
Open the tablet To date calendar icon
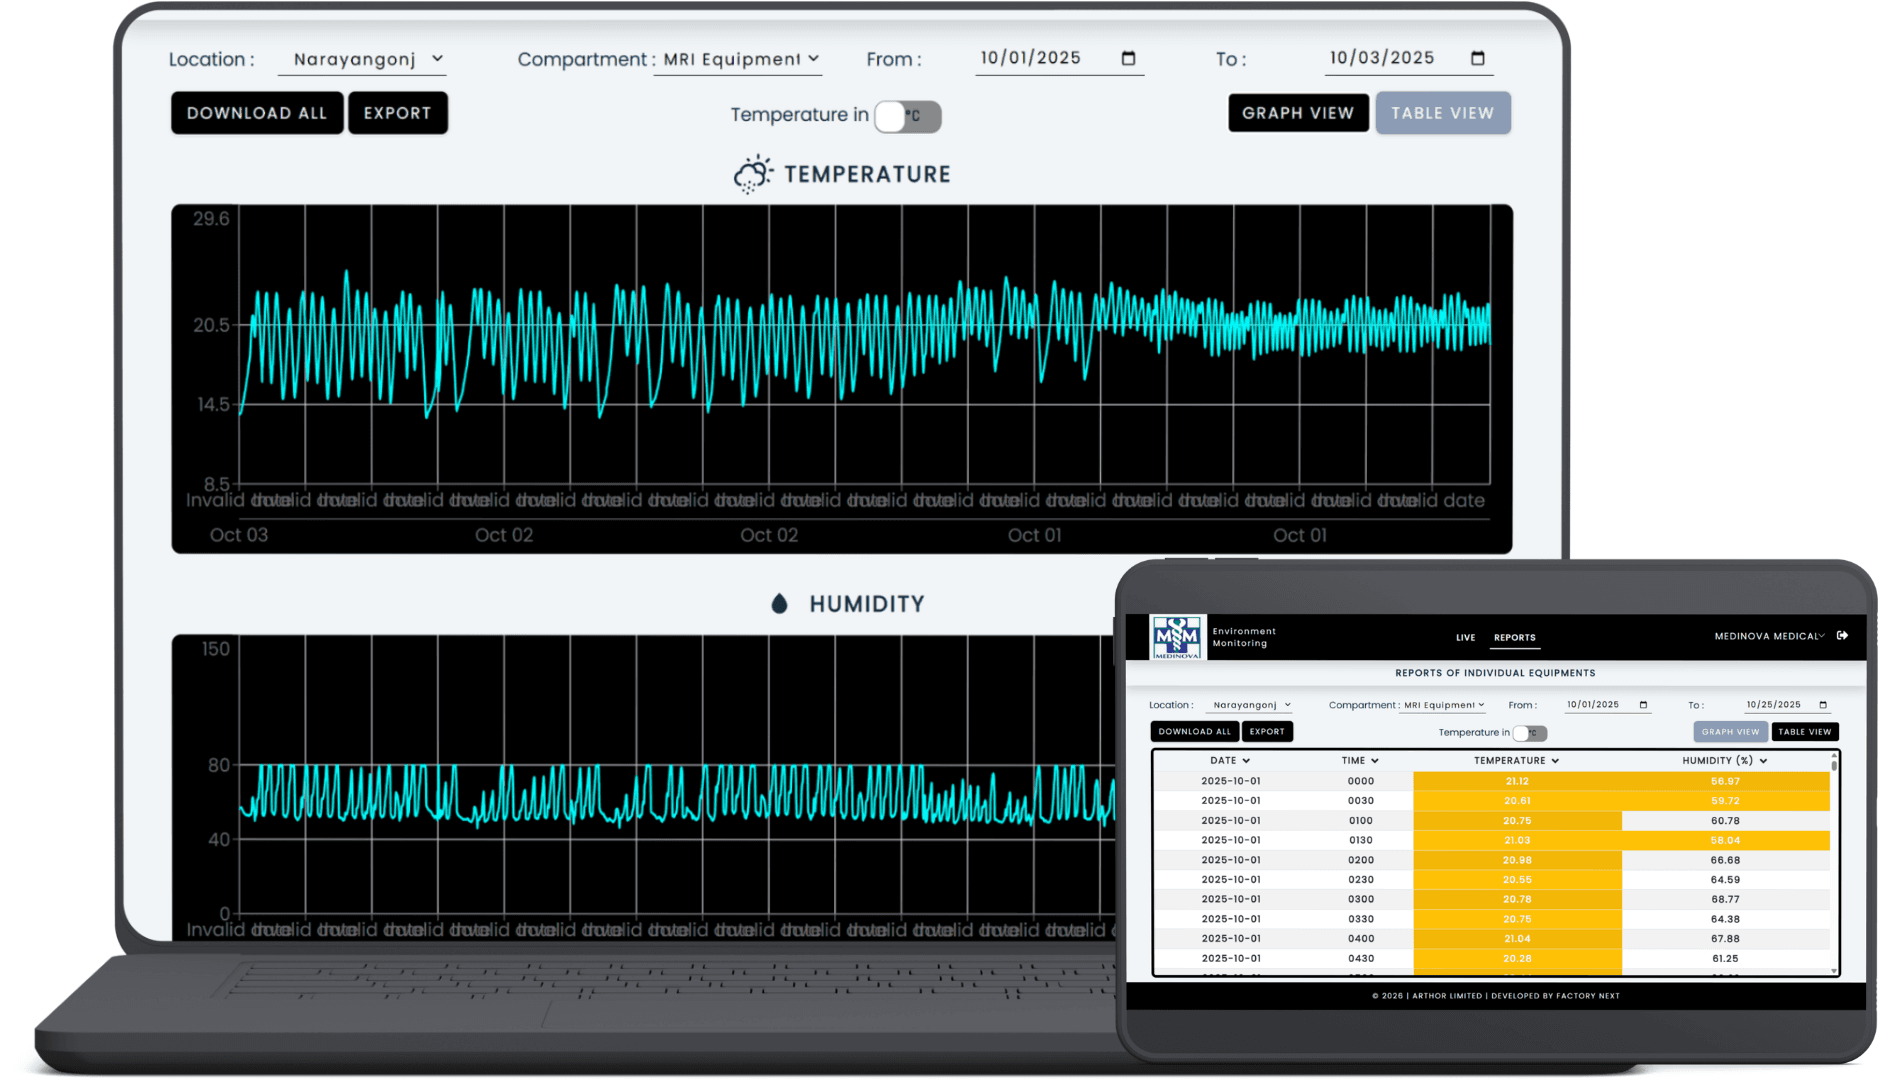click(1822, 705)
